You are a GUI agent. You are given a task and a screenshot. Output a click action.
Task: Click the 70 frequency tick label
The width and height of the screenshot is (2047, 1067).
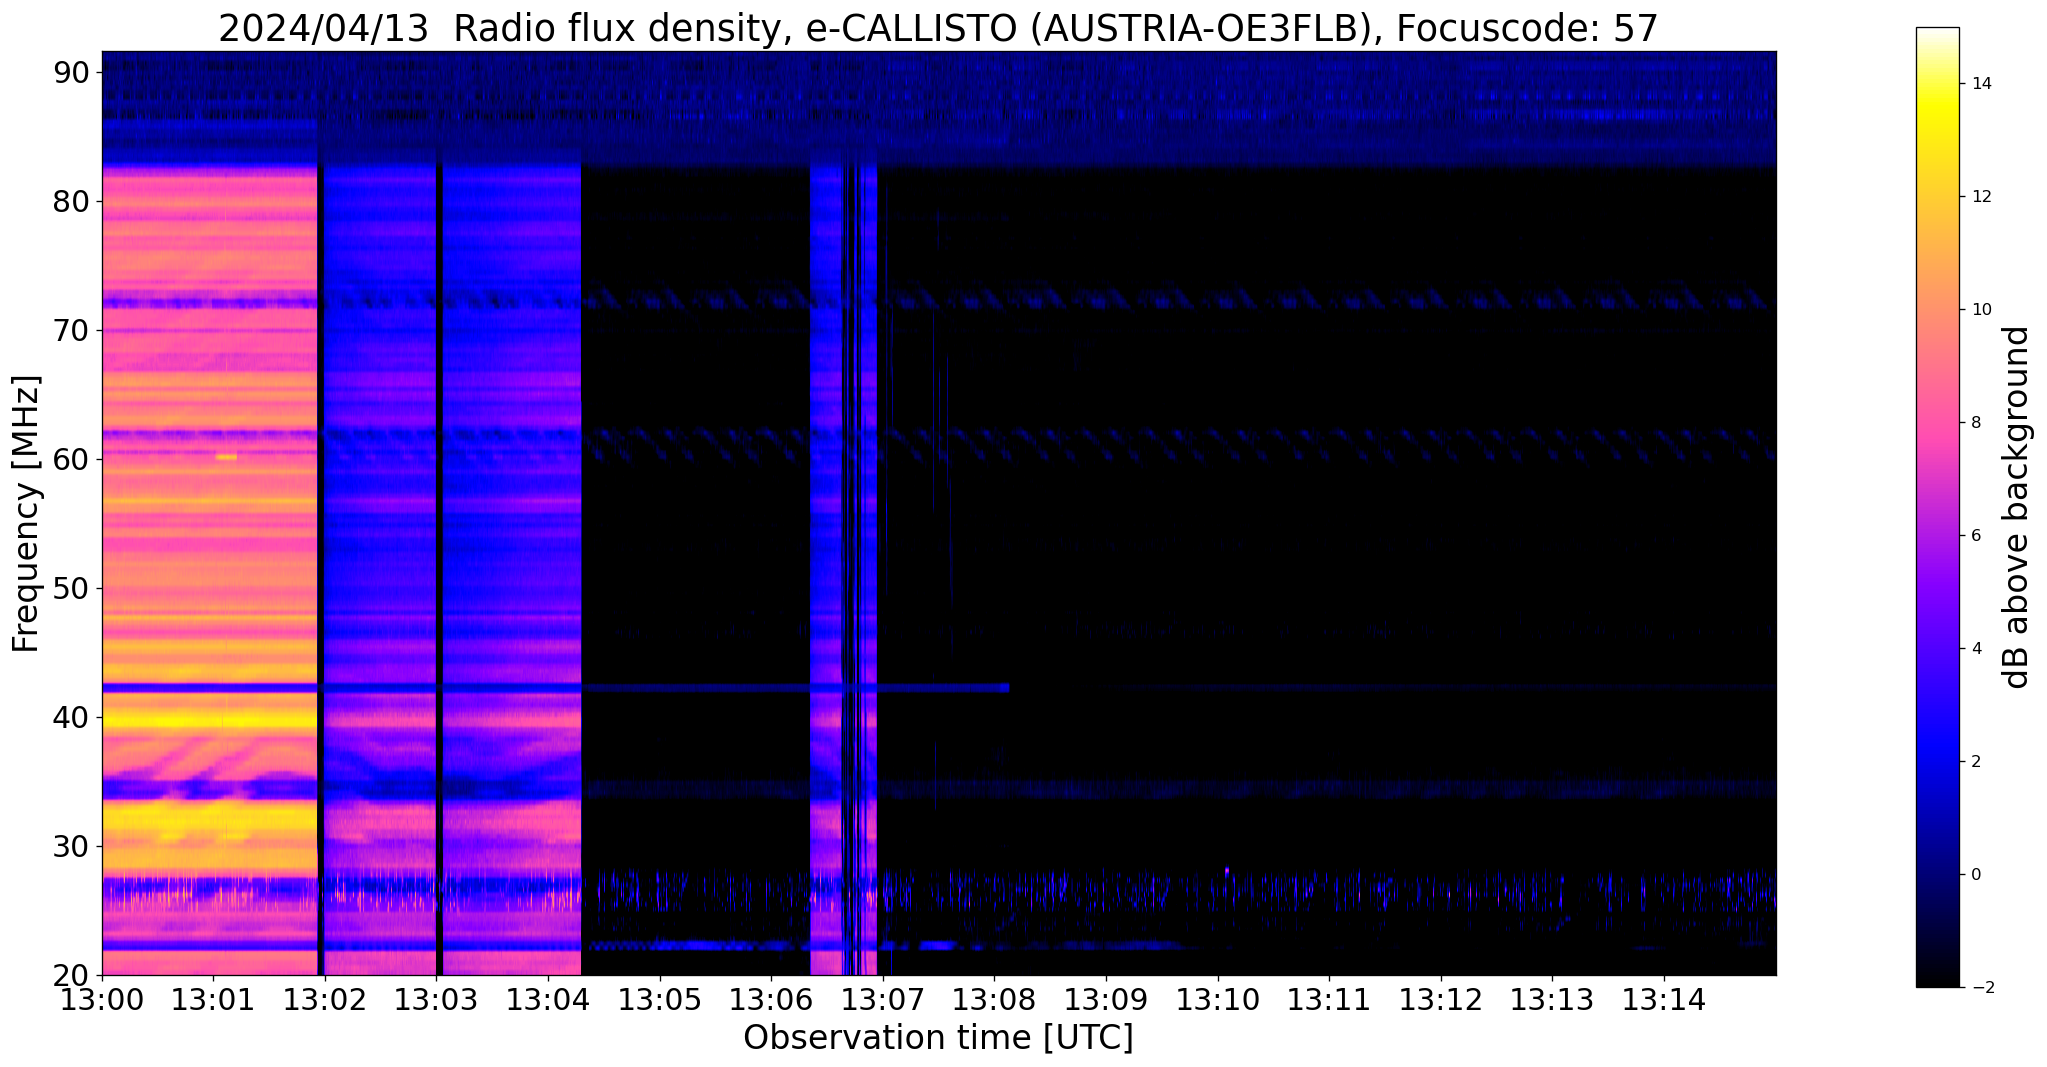tap(72, 330)
